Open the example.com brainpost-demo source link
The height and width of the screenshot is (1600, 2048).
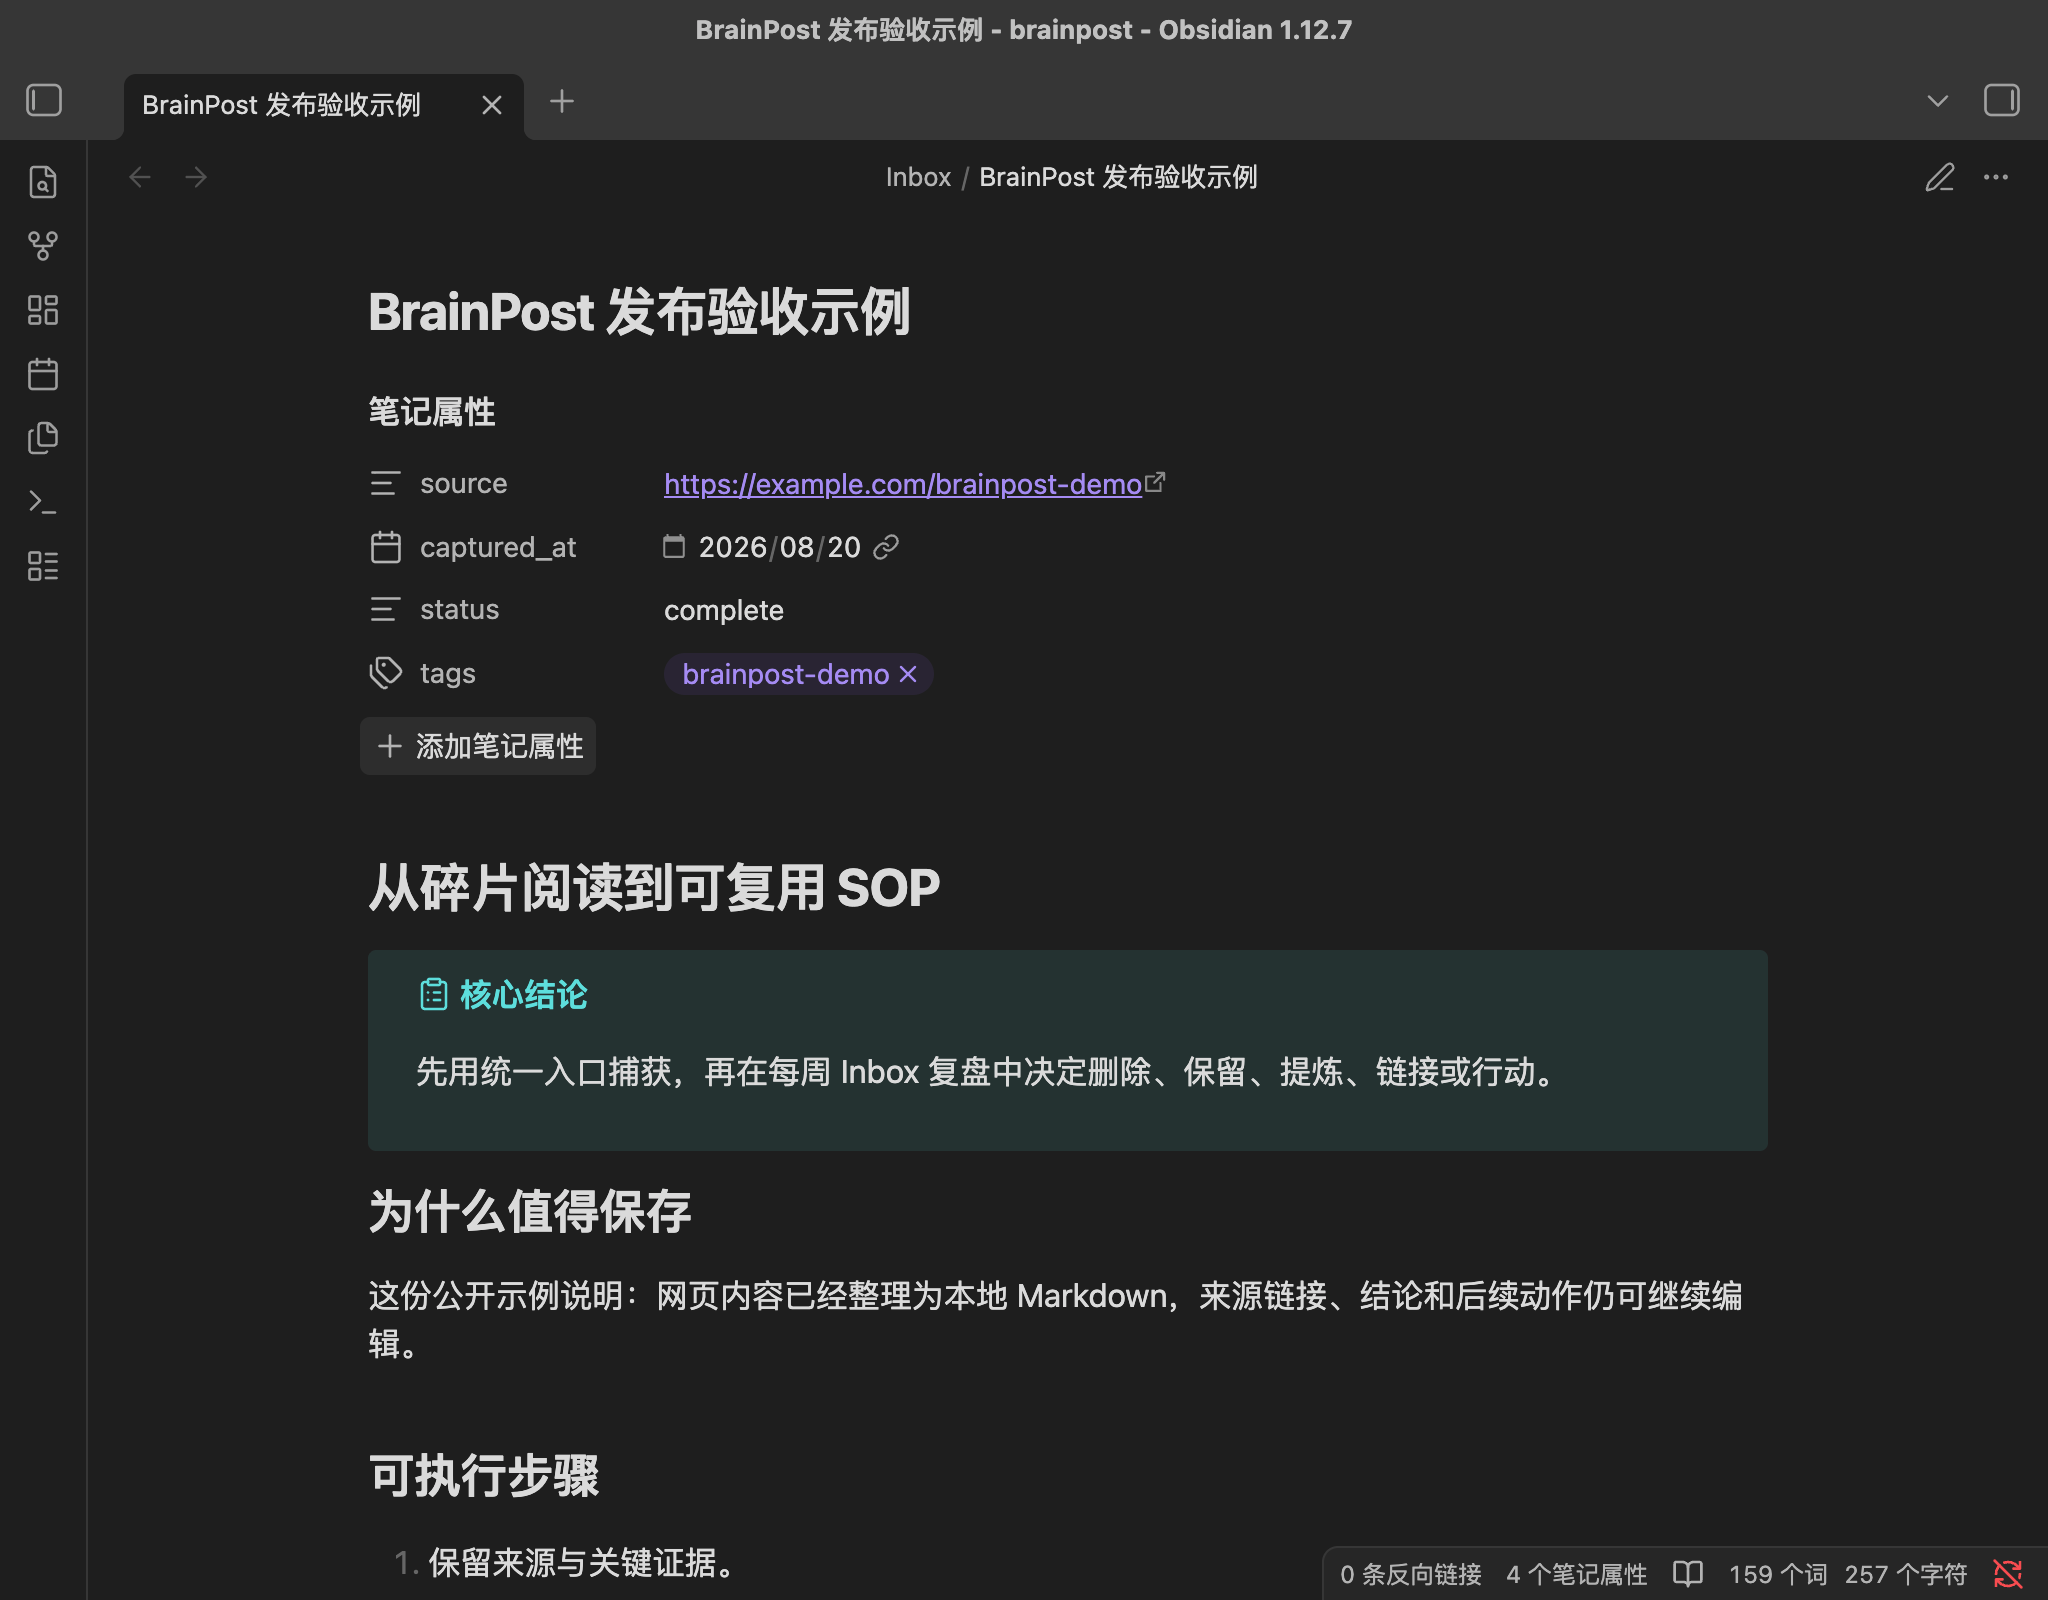(x=903, y=484)
